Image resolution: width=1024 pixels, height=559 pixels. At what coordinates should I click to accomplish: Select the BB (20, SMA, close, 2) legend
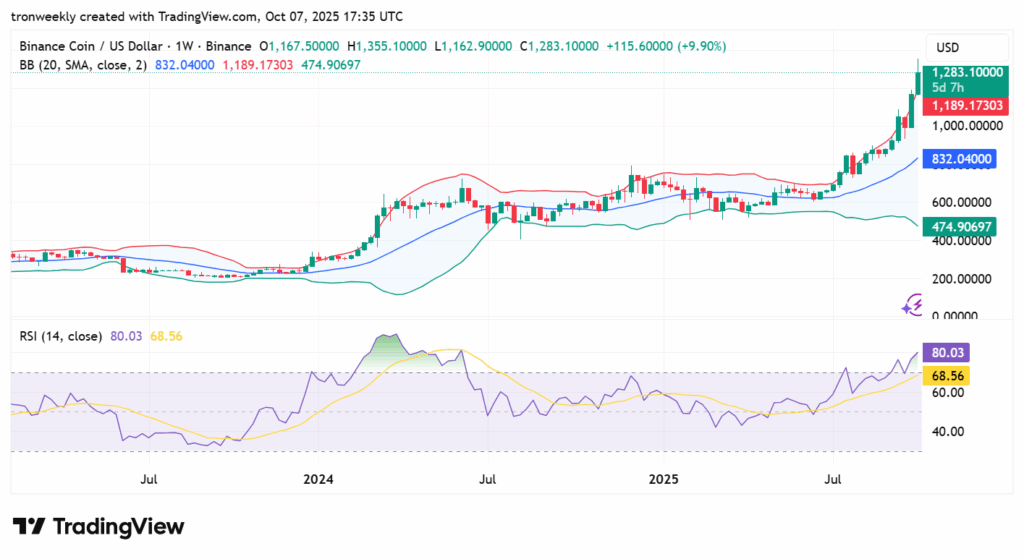[82, 65]
